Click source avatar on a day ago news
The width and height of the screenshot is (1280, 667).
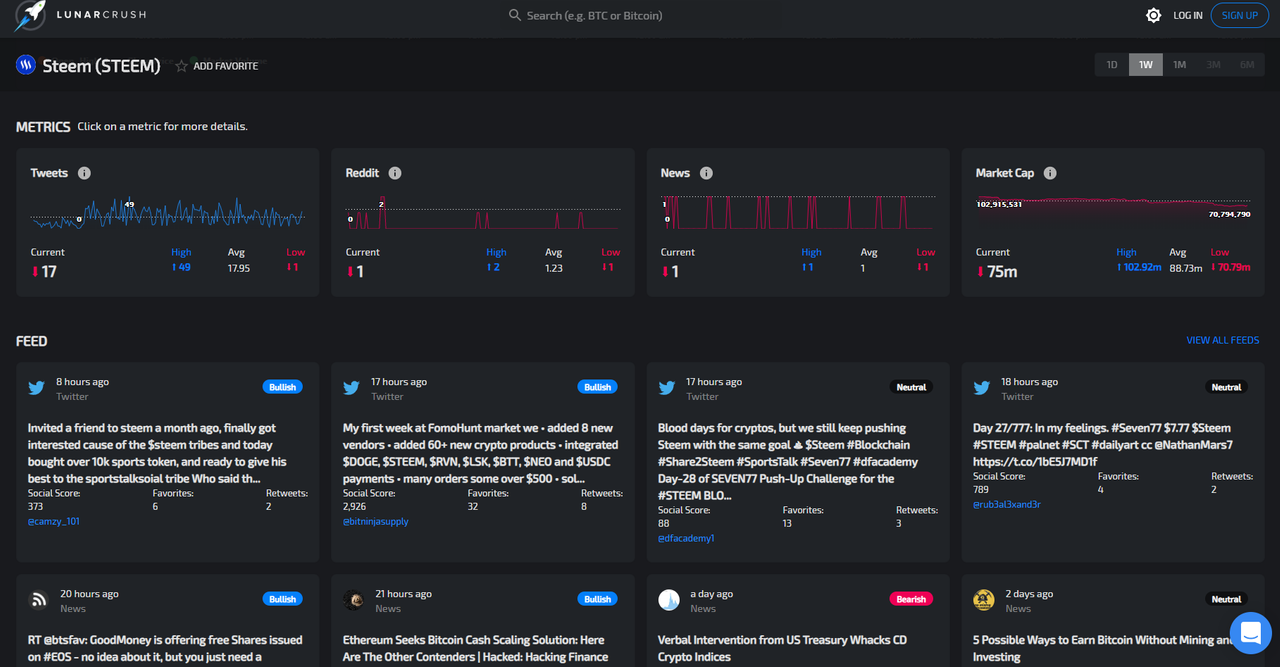coord(669,600)
